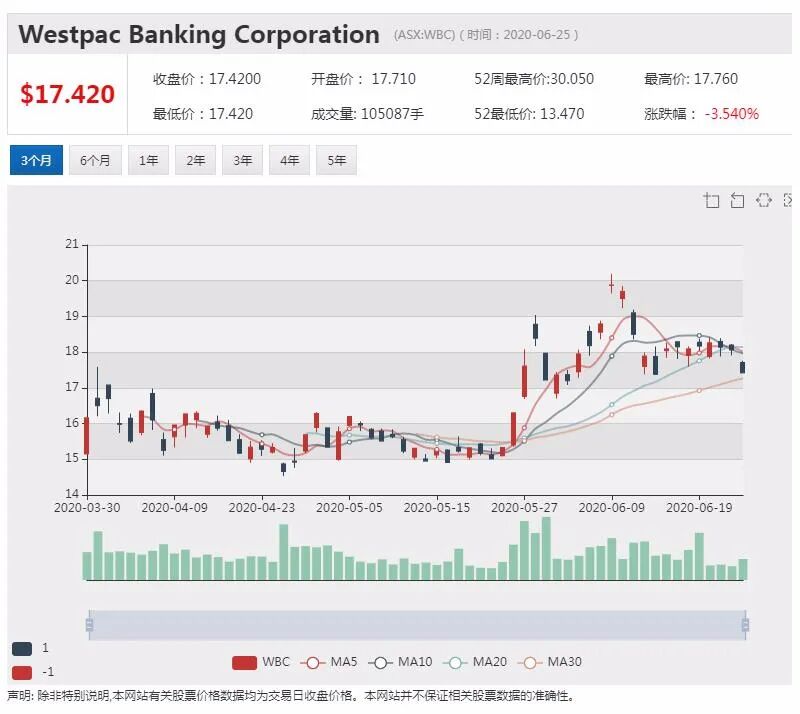Image resolution: width=800 pixels, height=714 pixels.
Task: Click the 涨跌幅 -3.540% value
Action: (732, 114)
